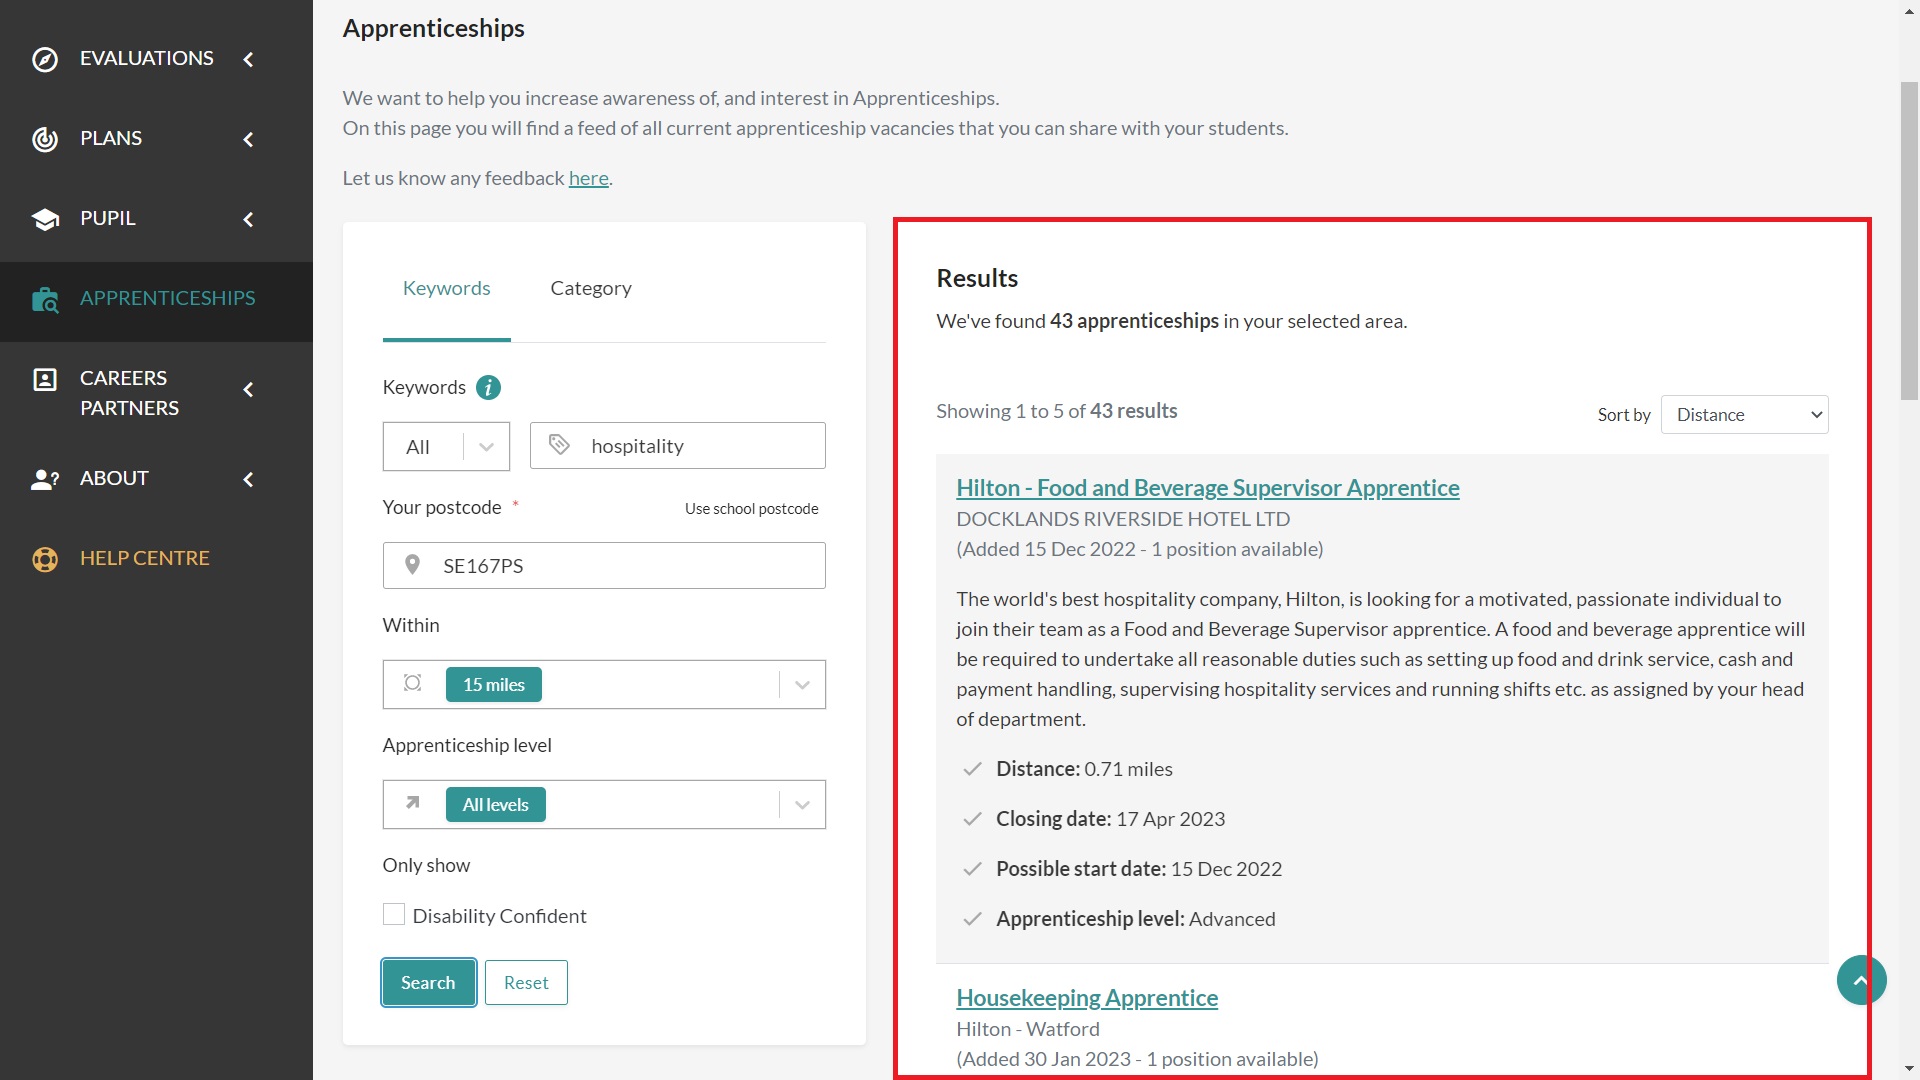Image resolution: width=1920 pixels, height=1080 pixels.
Task: Click the tag icon in keyword field
Action: 559,445
